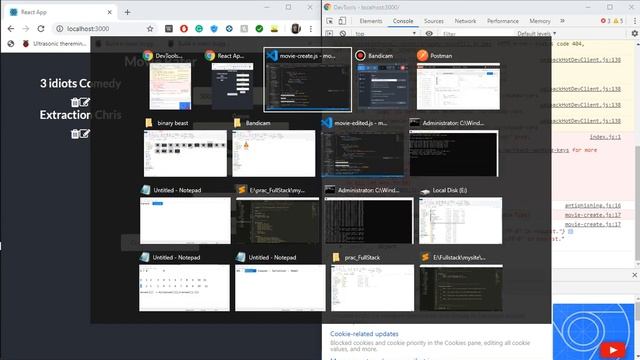Screen dimensions: 640x360
Task: Switch to the Elements tab in DevTools
Action: point(371,21)
